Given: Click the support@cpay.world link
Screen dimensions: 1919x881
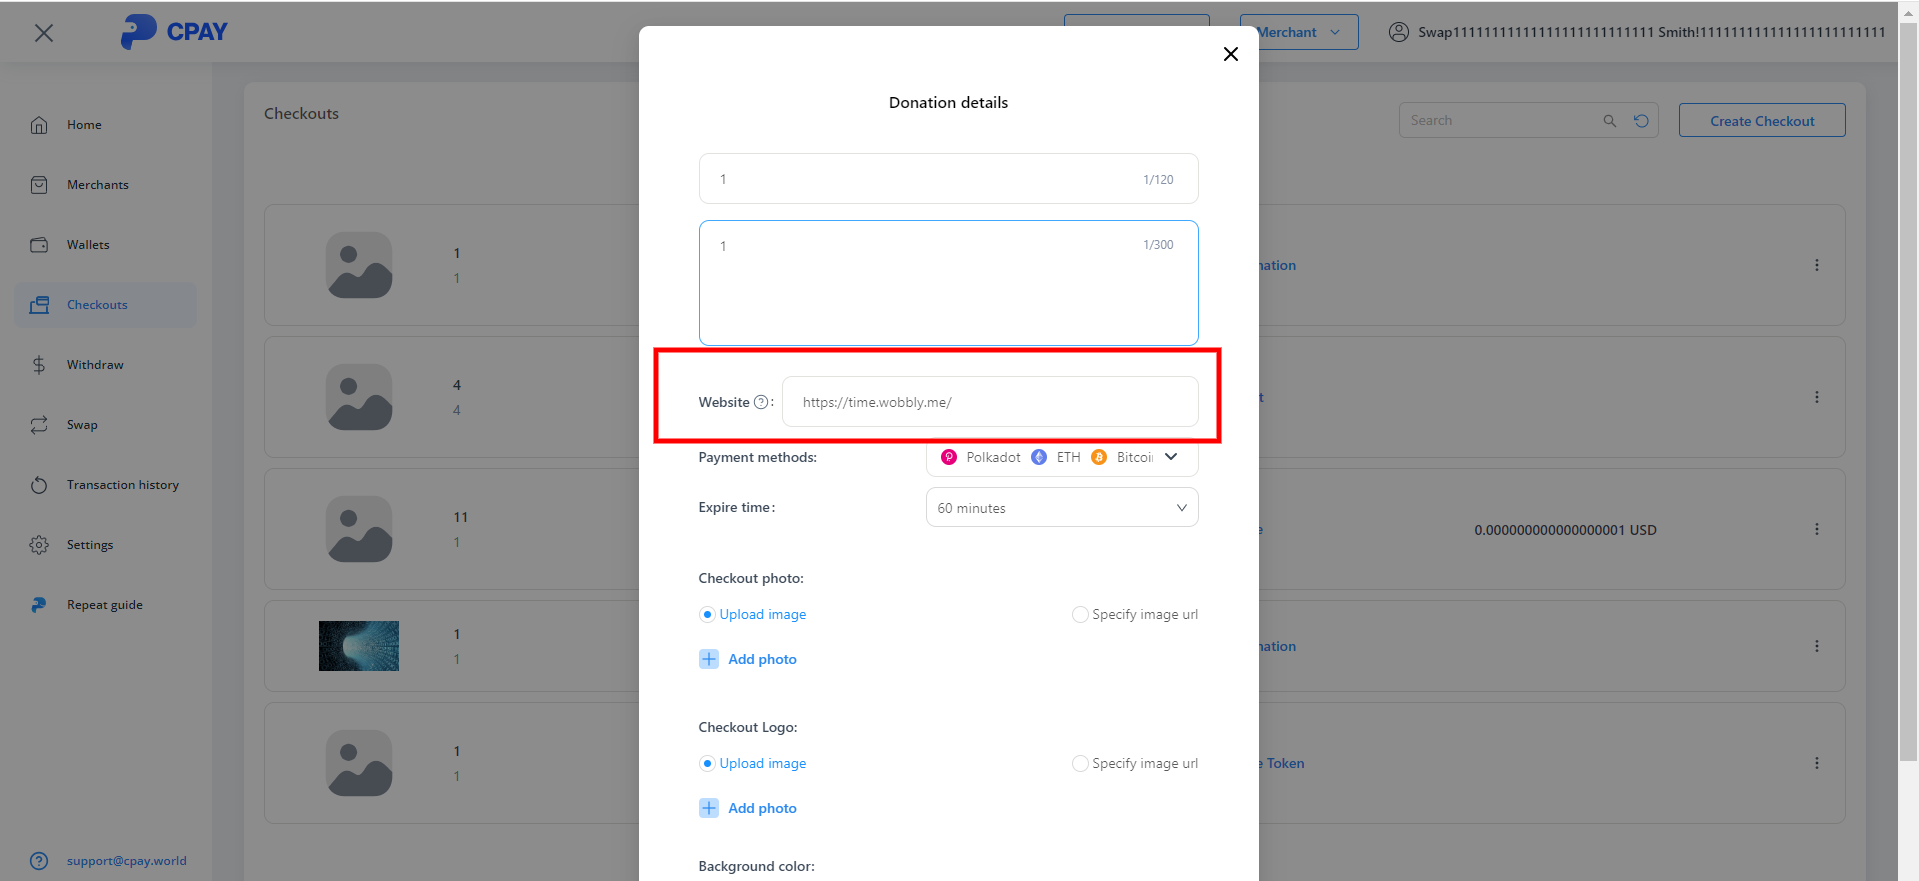Looking at the screenshot, I should click(126, 861).
